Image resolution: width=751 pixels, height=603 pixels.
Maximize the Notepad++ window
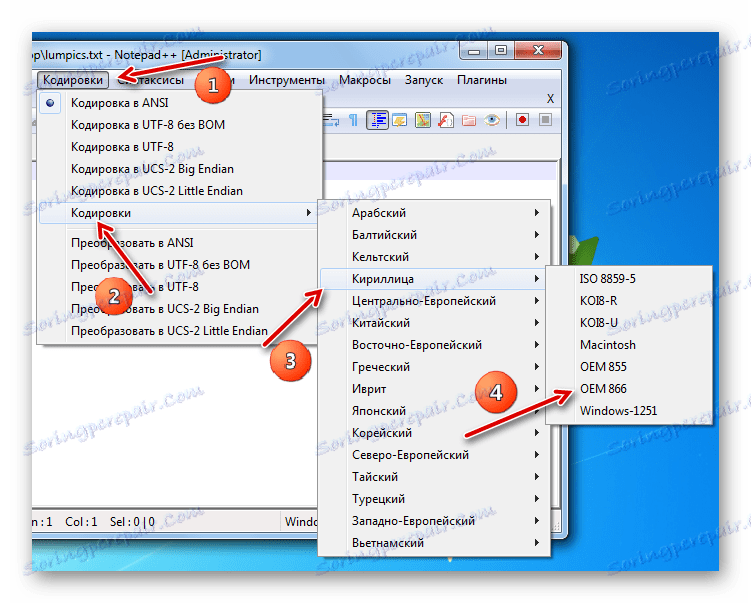click(501, 50)
